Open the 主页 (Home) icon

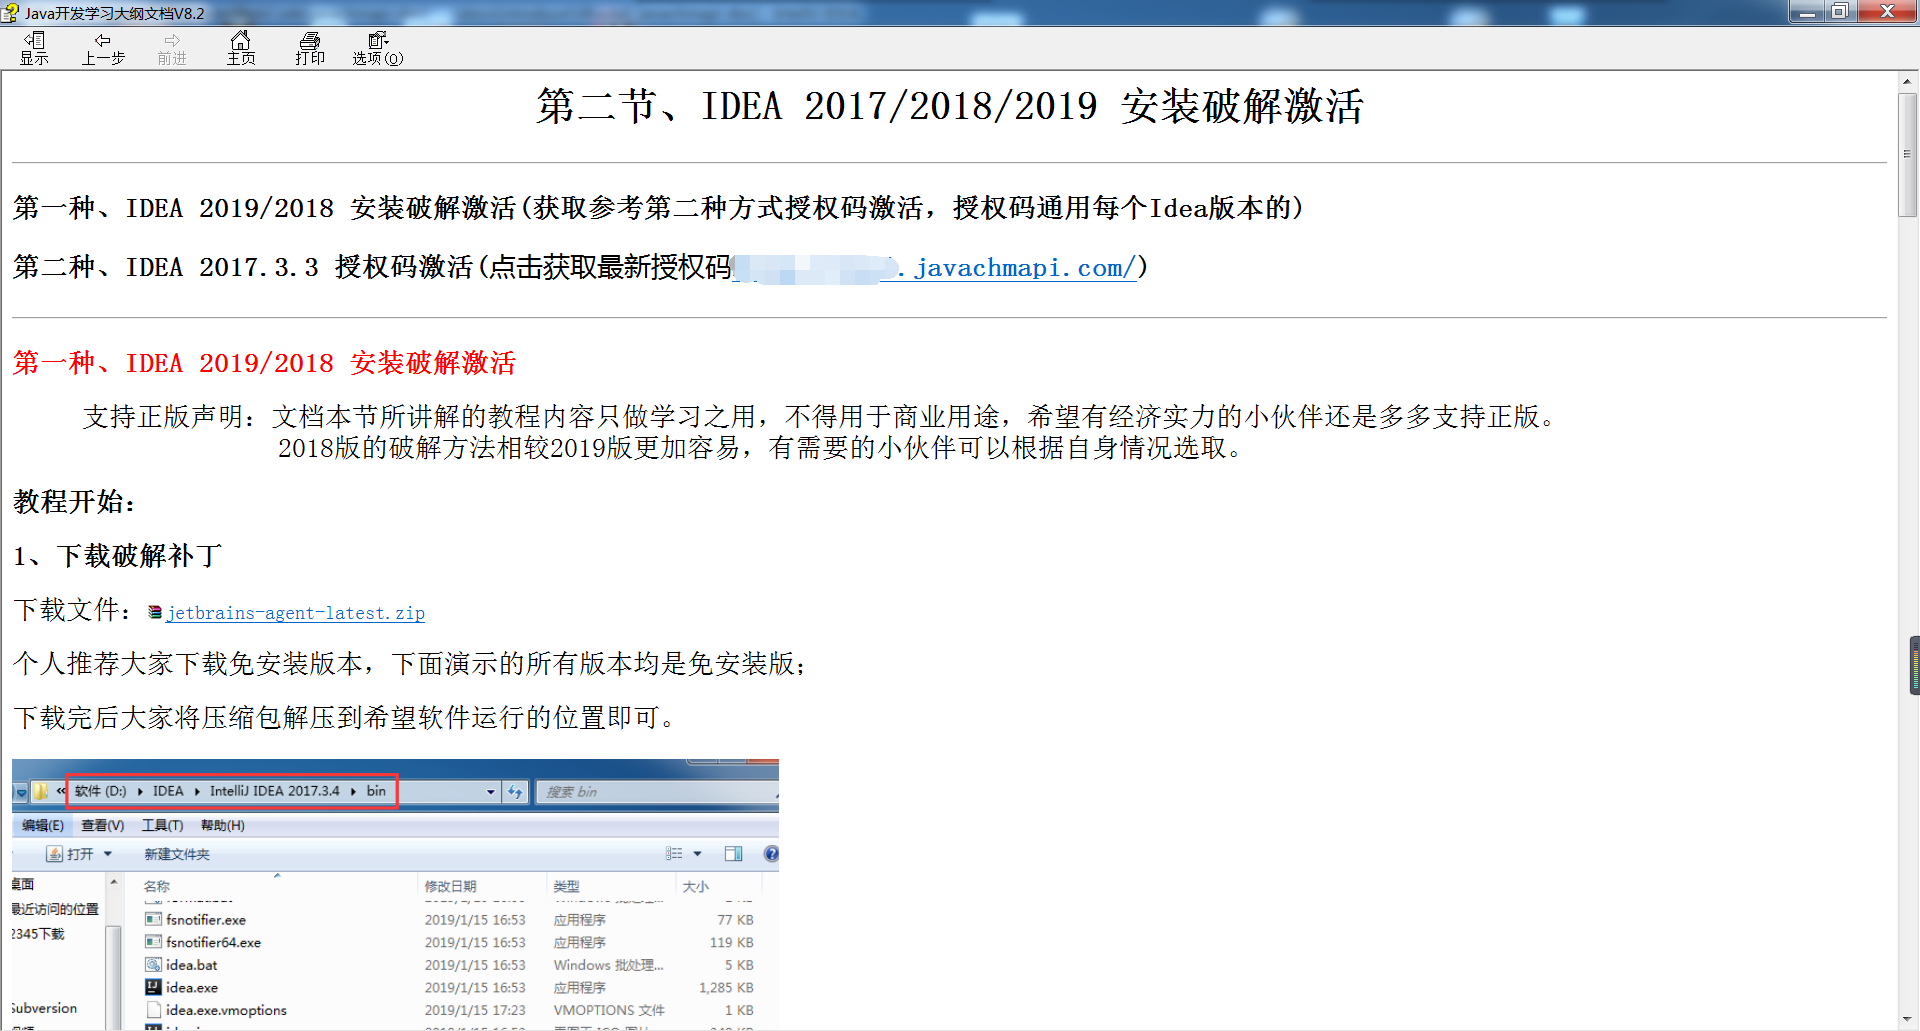241,48
